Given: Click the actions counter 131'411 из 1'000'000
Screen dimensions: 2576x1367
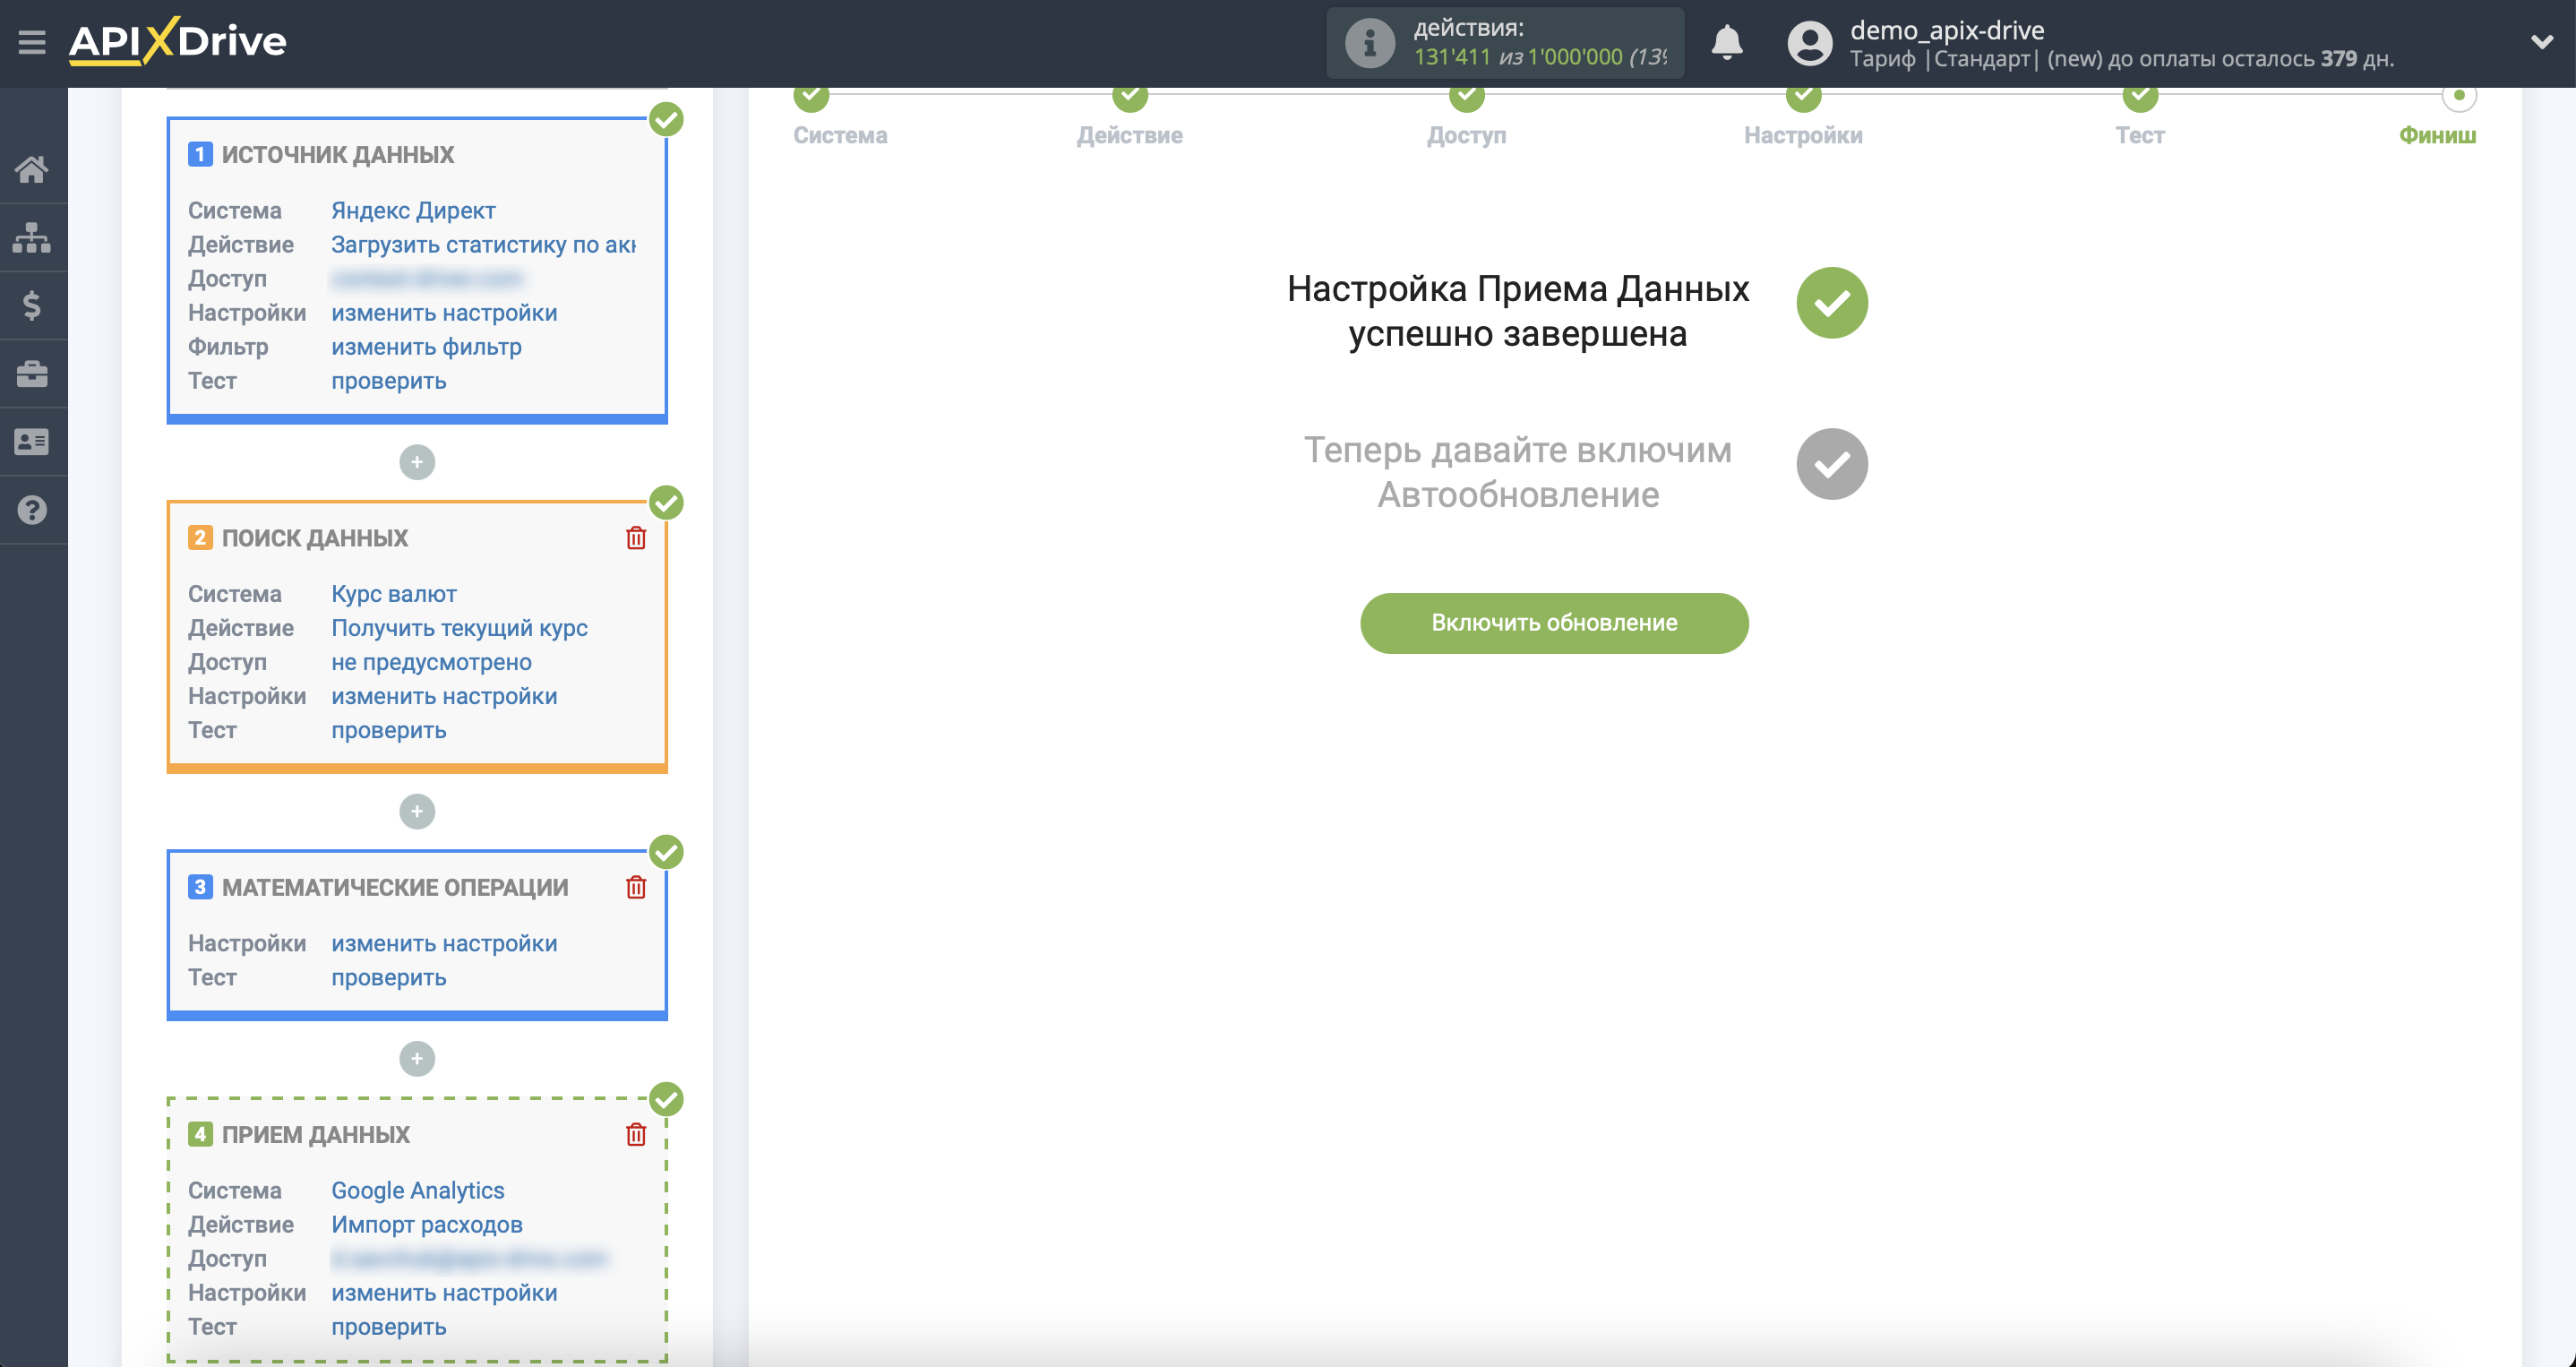Looking at the screenshot, I should point(1540,57).
